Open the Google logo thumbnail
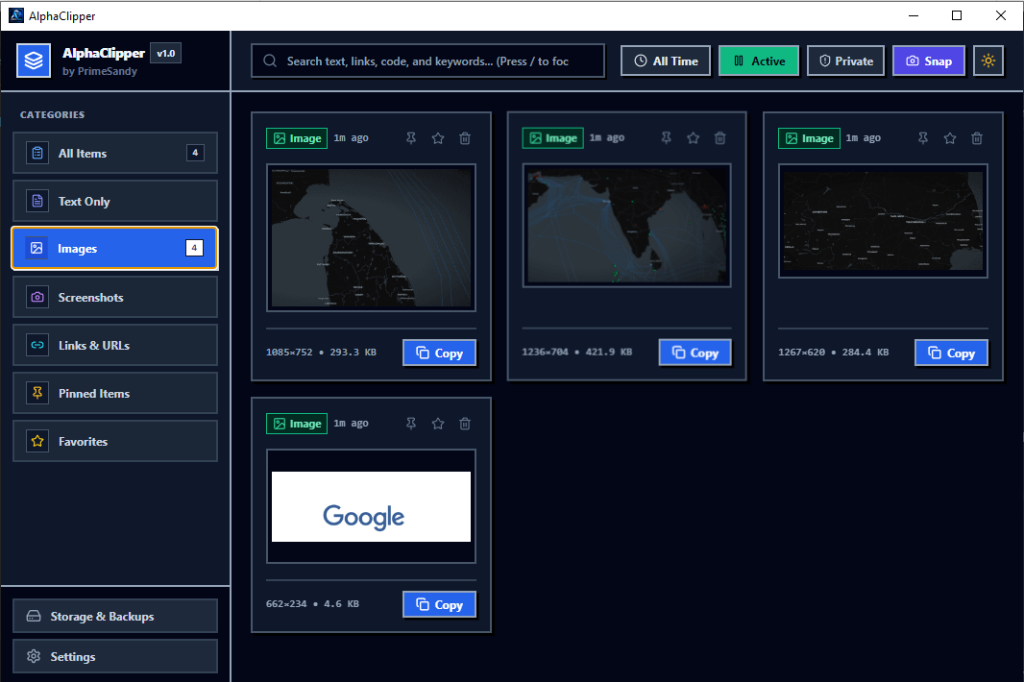The width and height of the screenshot is (1024, 682). click(371, 506)
